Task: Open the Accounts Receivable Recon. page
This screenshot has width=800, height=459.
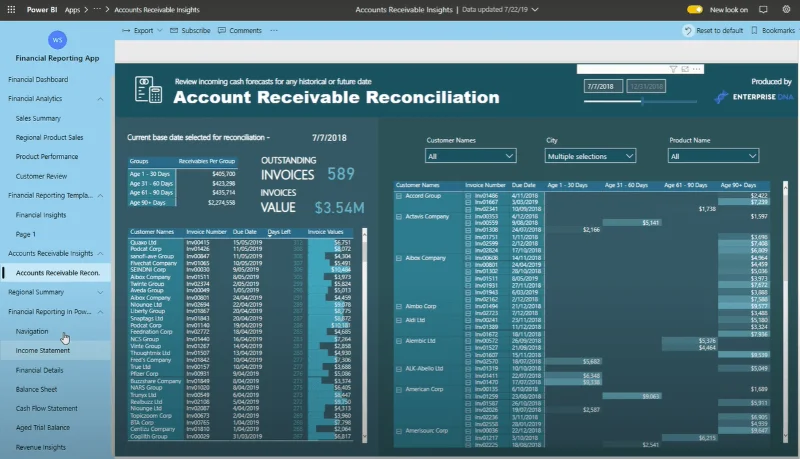Action: (x=56, y=273)
